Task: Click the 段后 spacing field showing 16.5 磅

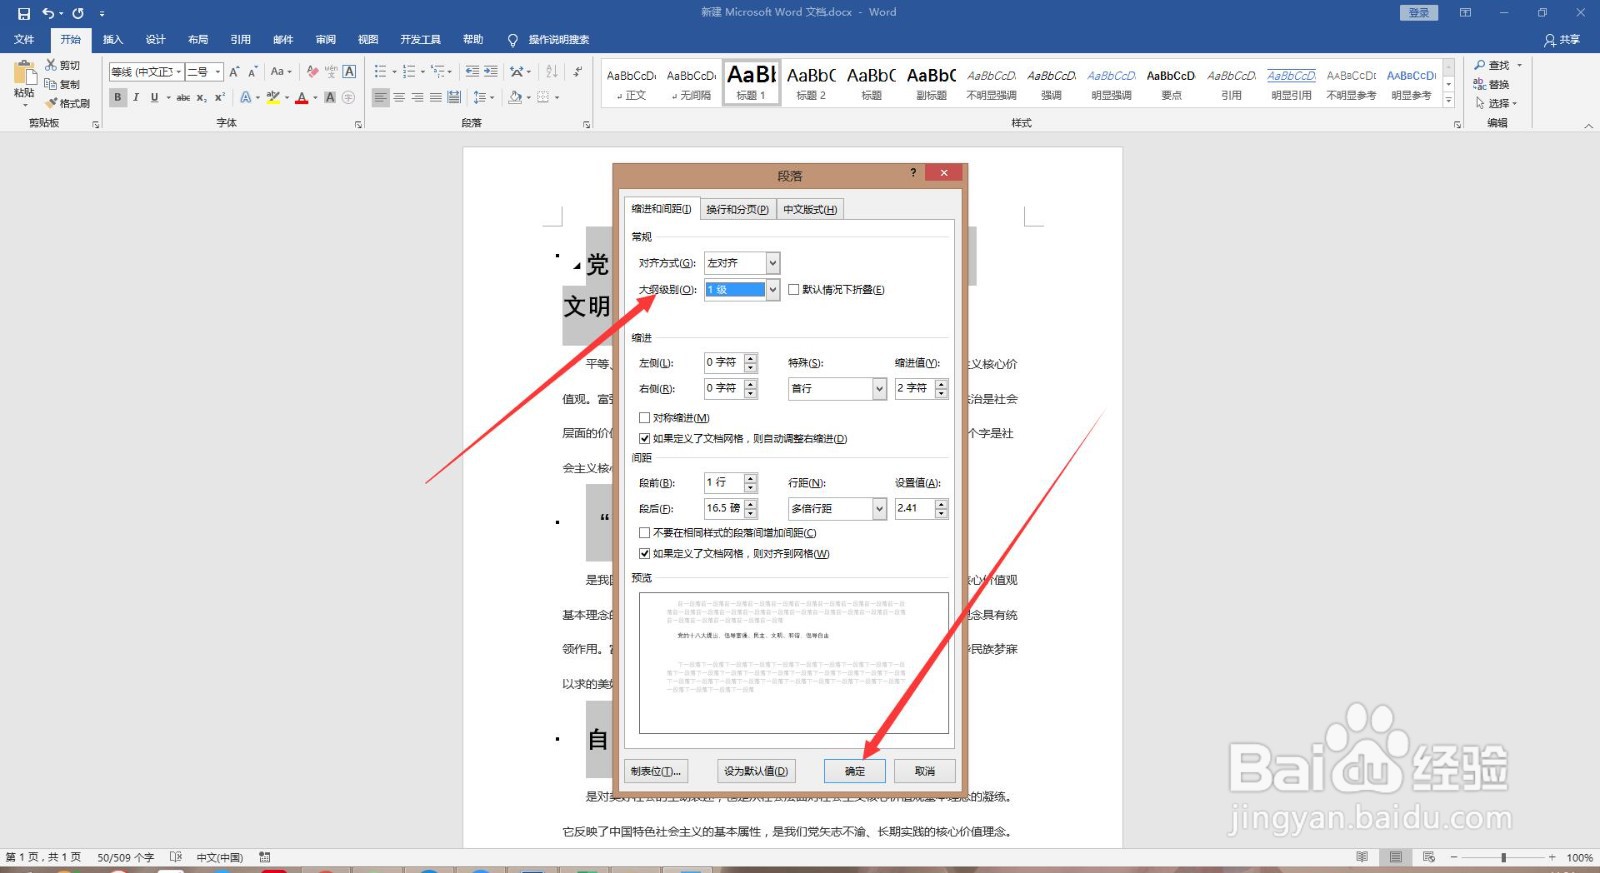Action: [724, 509]
